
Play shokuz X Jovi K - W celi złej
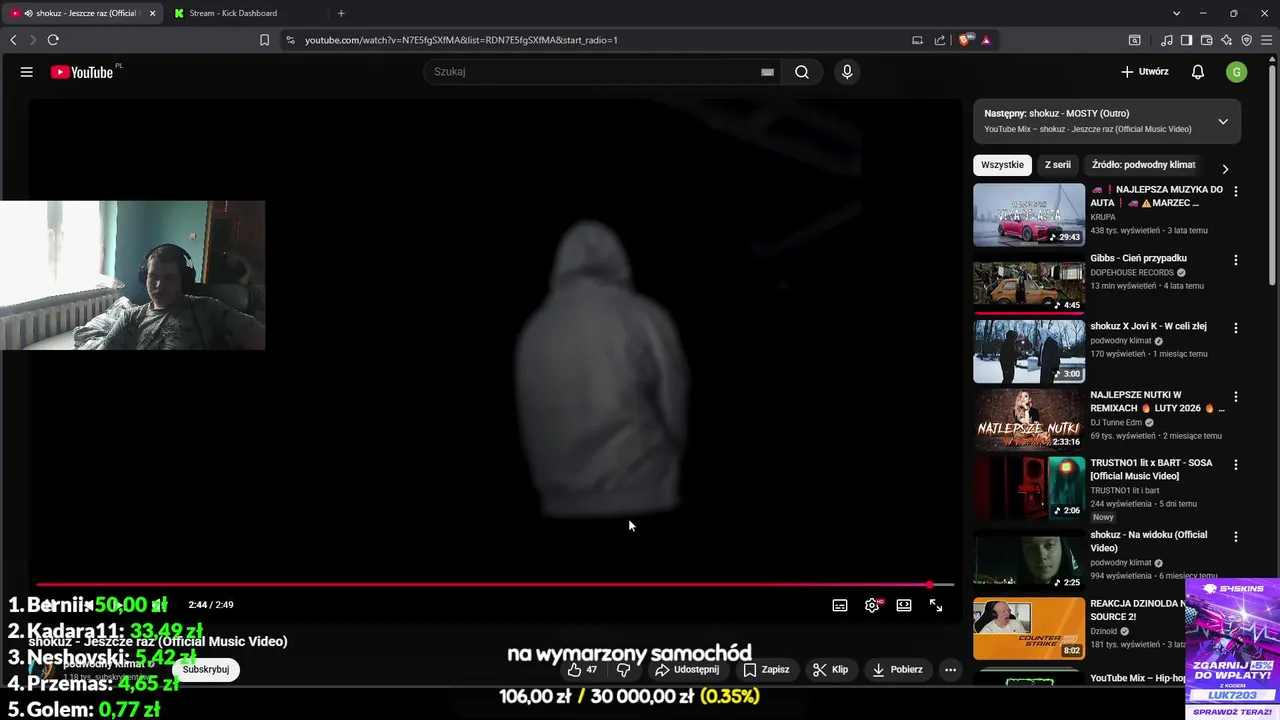pyautogui.click(x=1029, y=351)
